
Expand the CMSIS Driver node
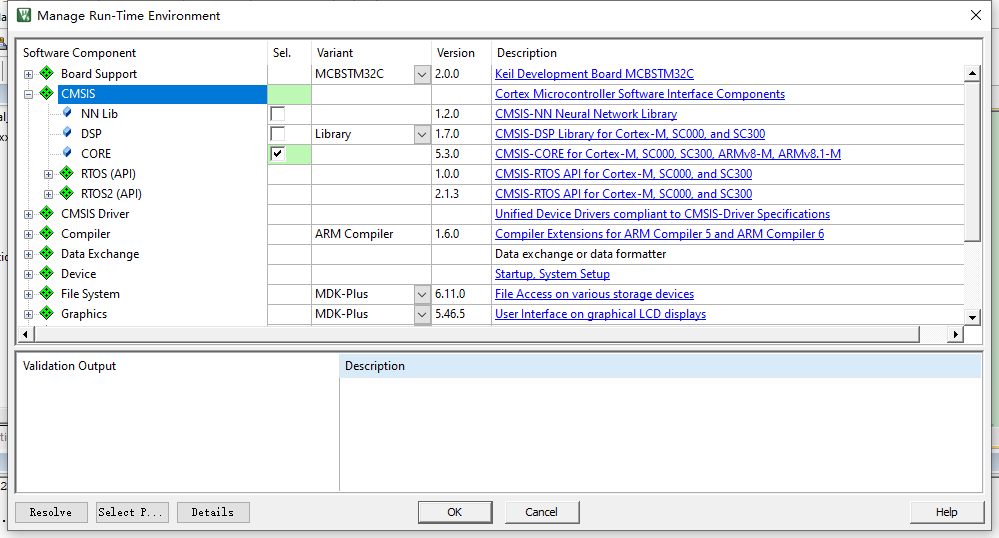[x=28, y=214]
